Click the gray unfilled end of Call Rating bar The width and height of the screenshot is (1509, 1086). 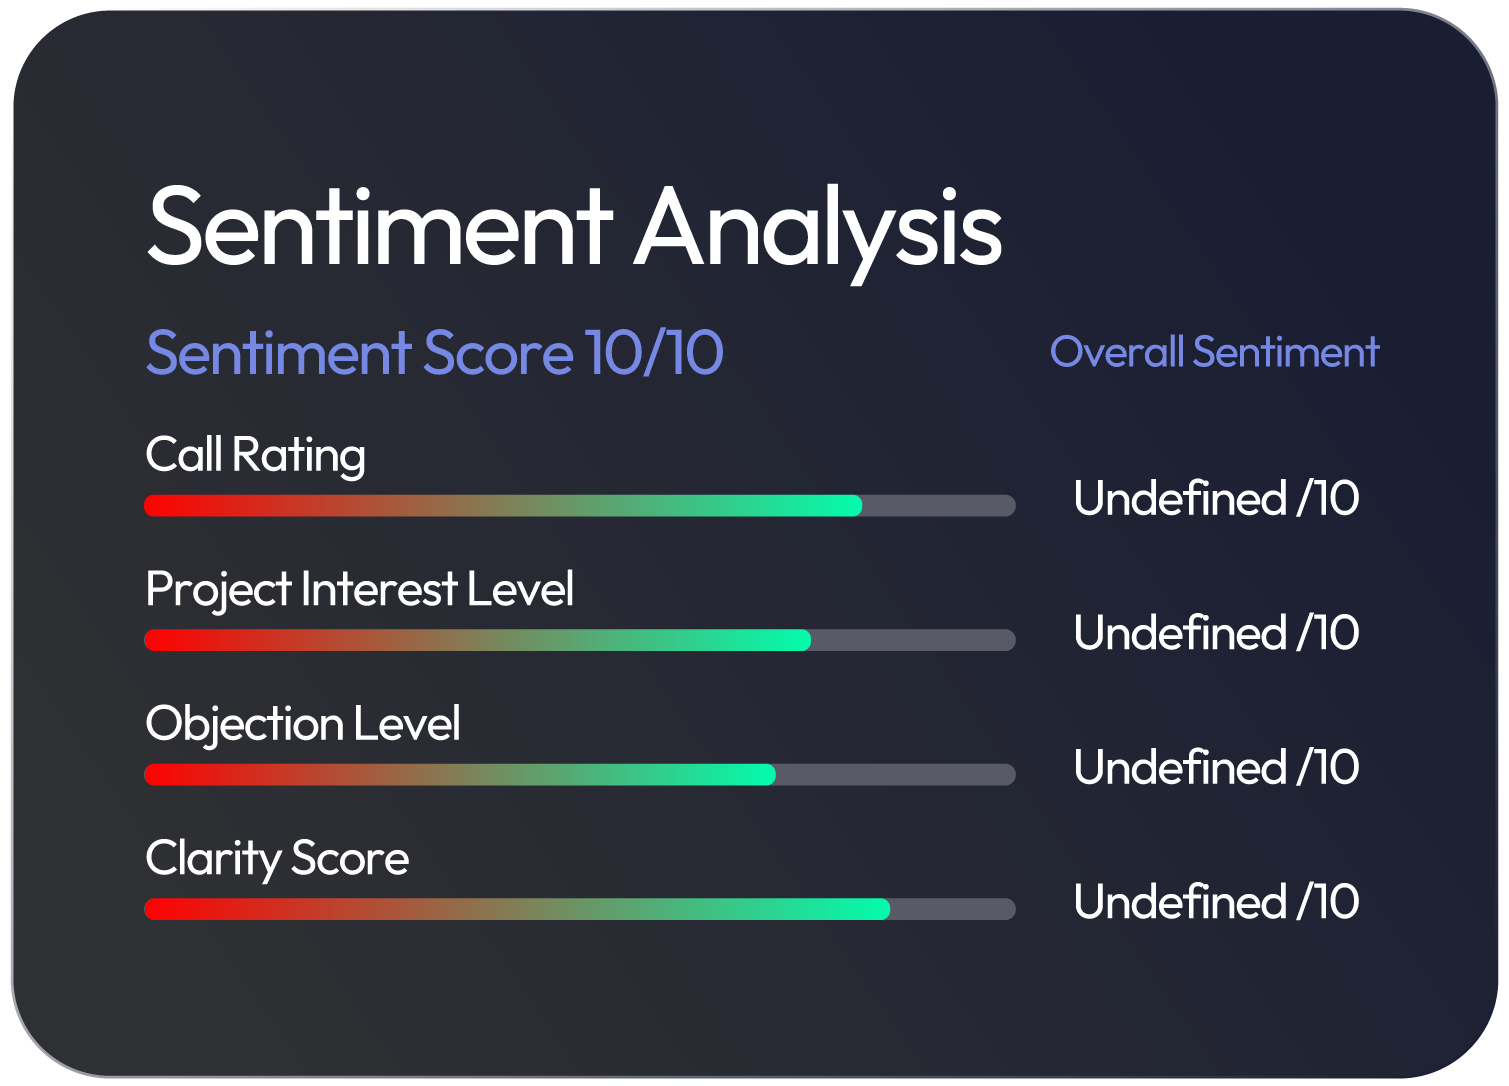940,506
